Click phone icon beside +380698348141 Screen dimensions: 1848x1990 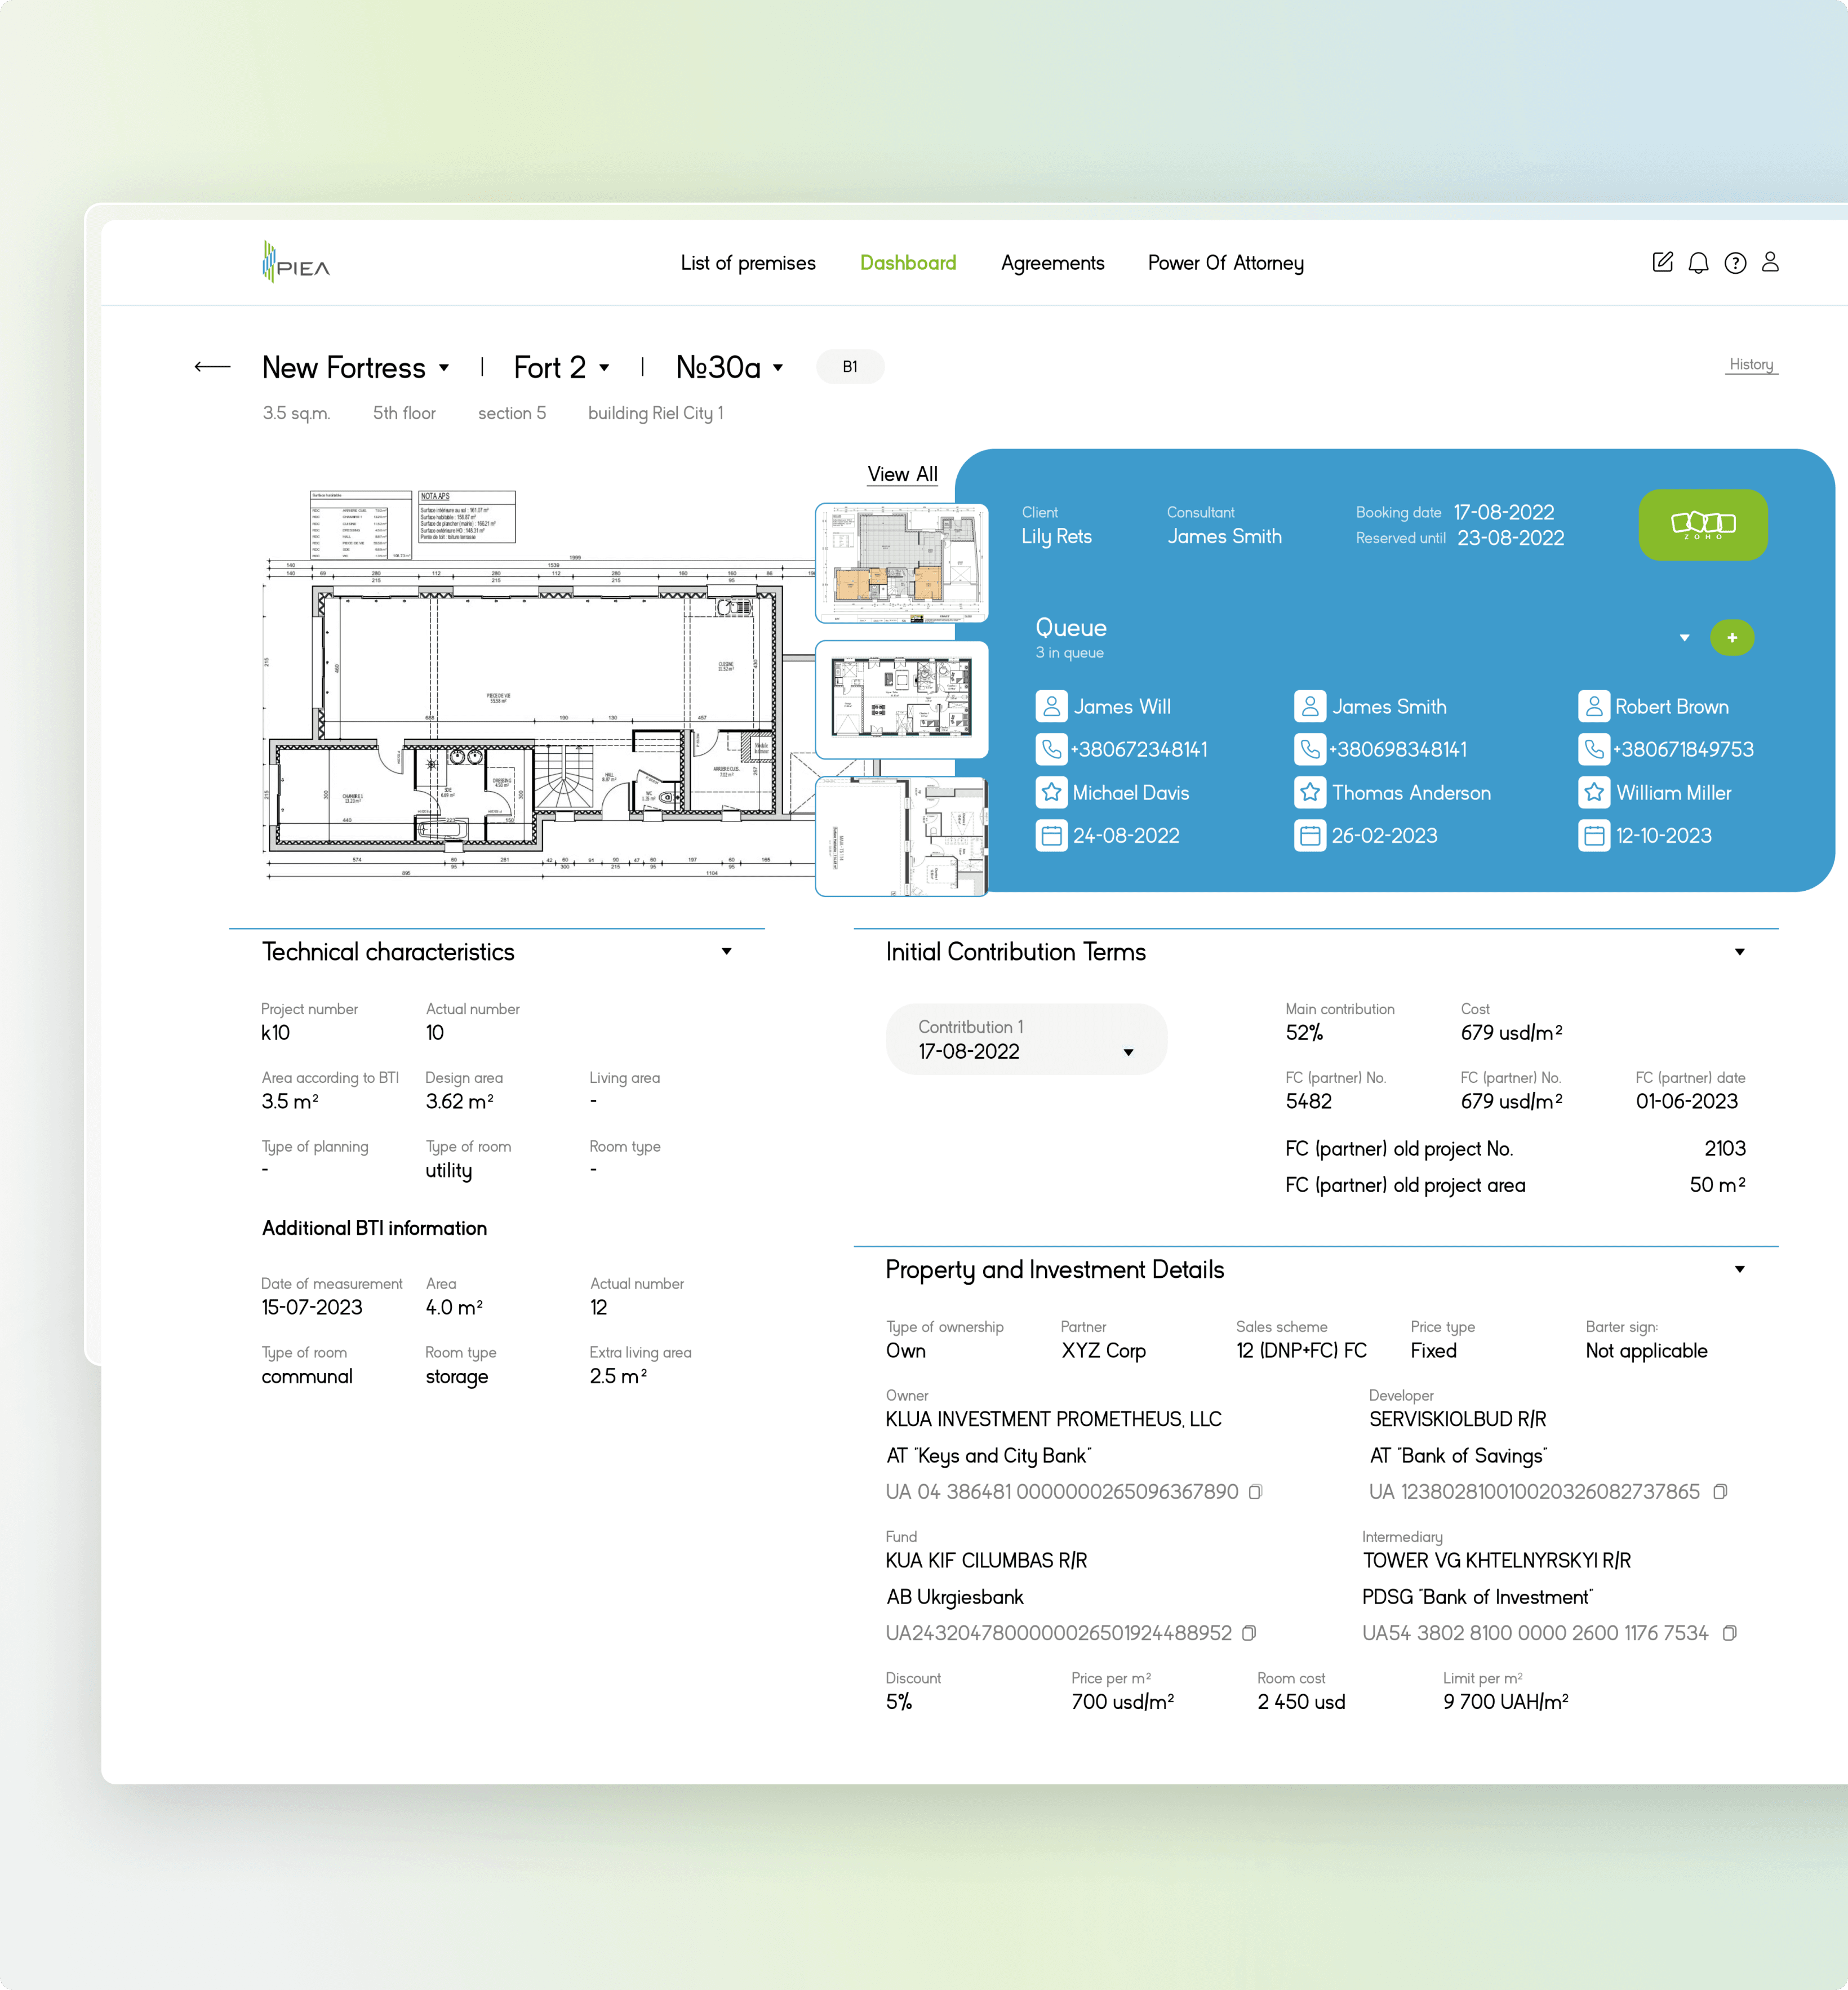(1310, 750)
